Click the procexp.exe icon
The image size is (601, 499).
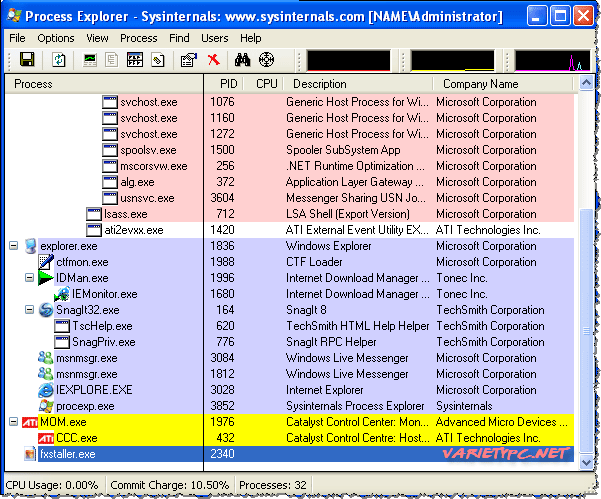[x=46, y=406]
